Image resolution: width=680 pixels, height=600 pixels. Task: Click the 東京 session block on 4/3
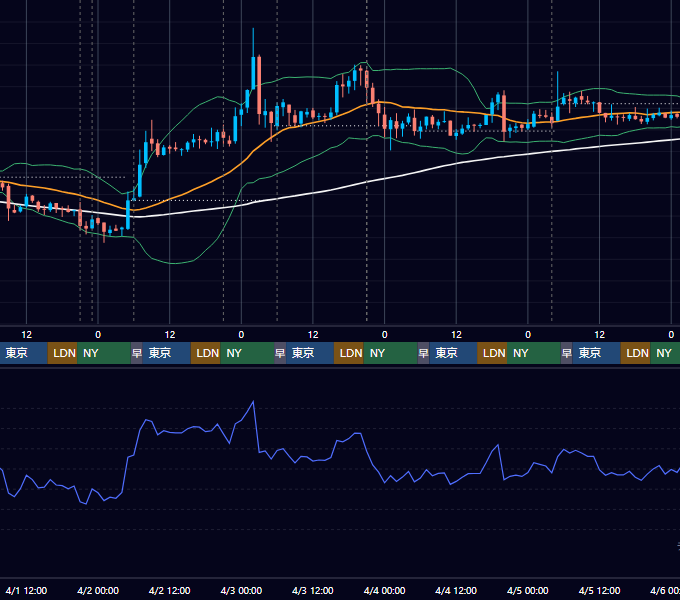[310, 353]
